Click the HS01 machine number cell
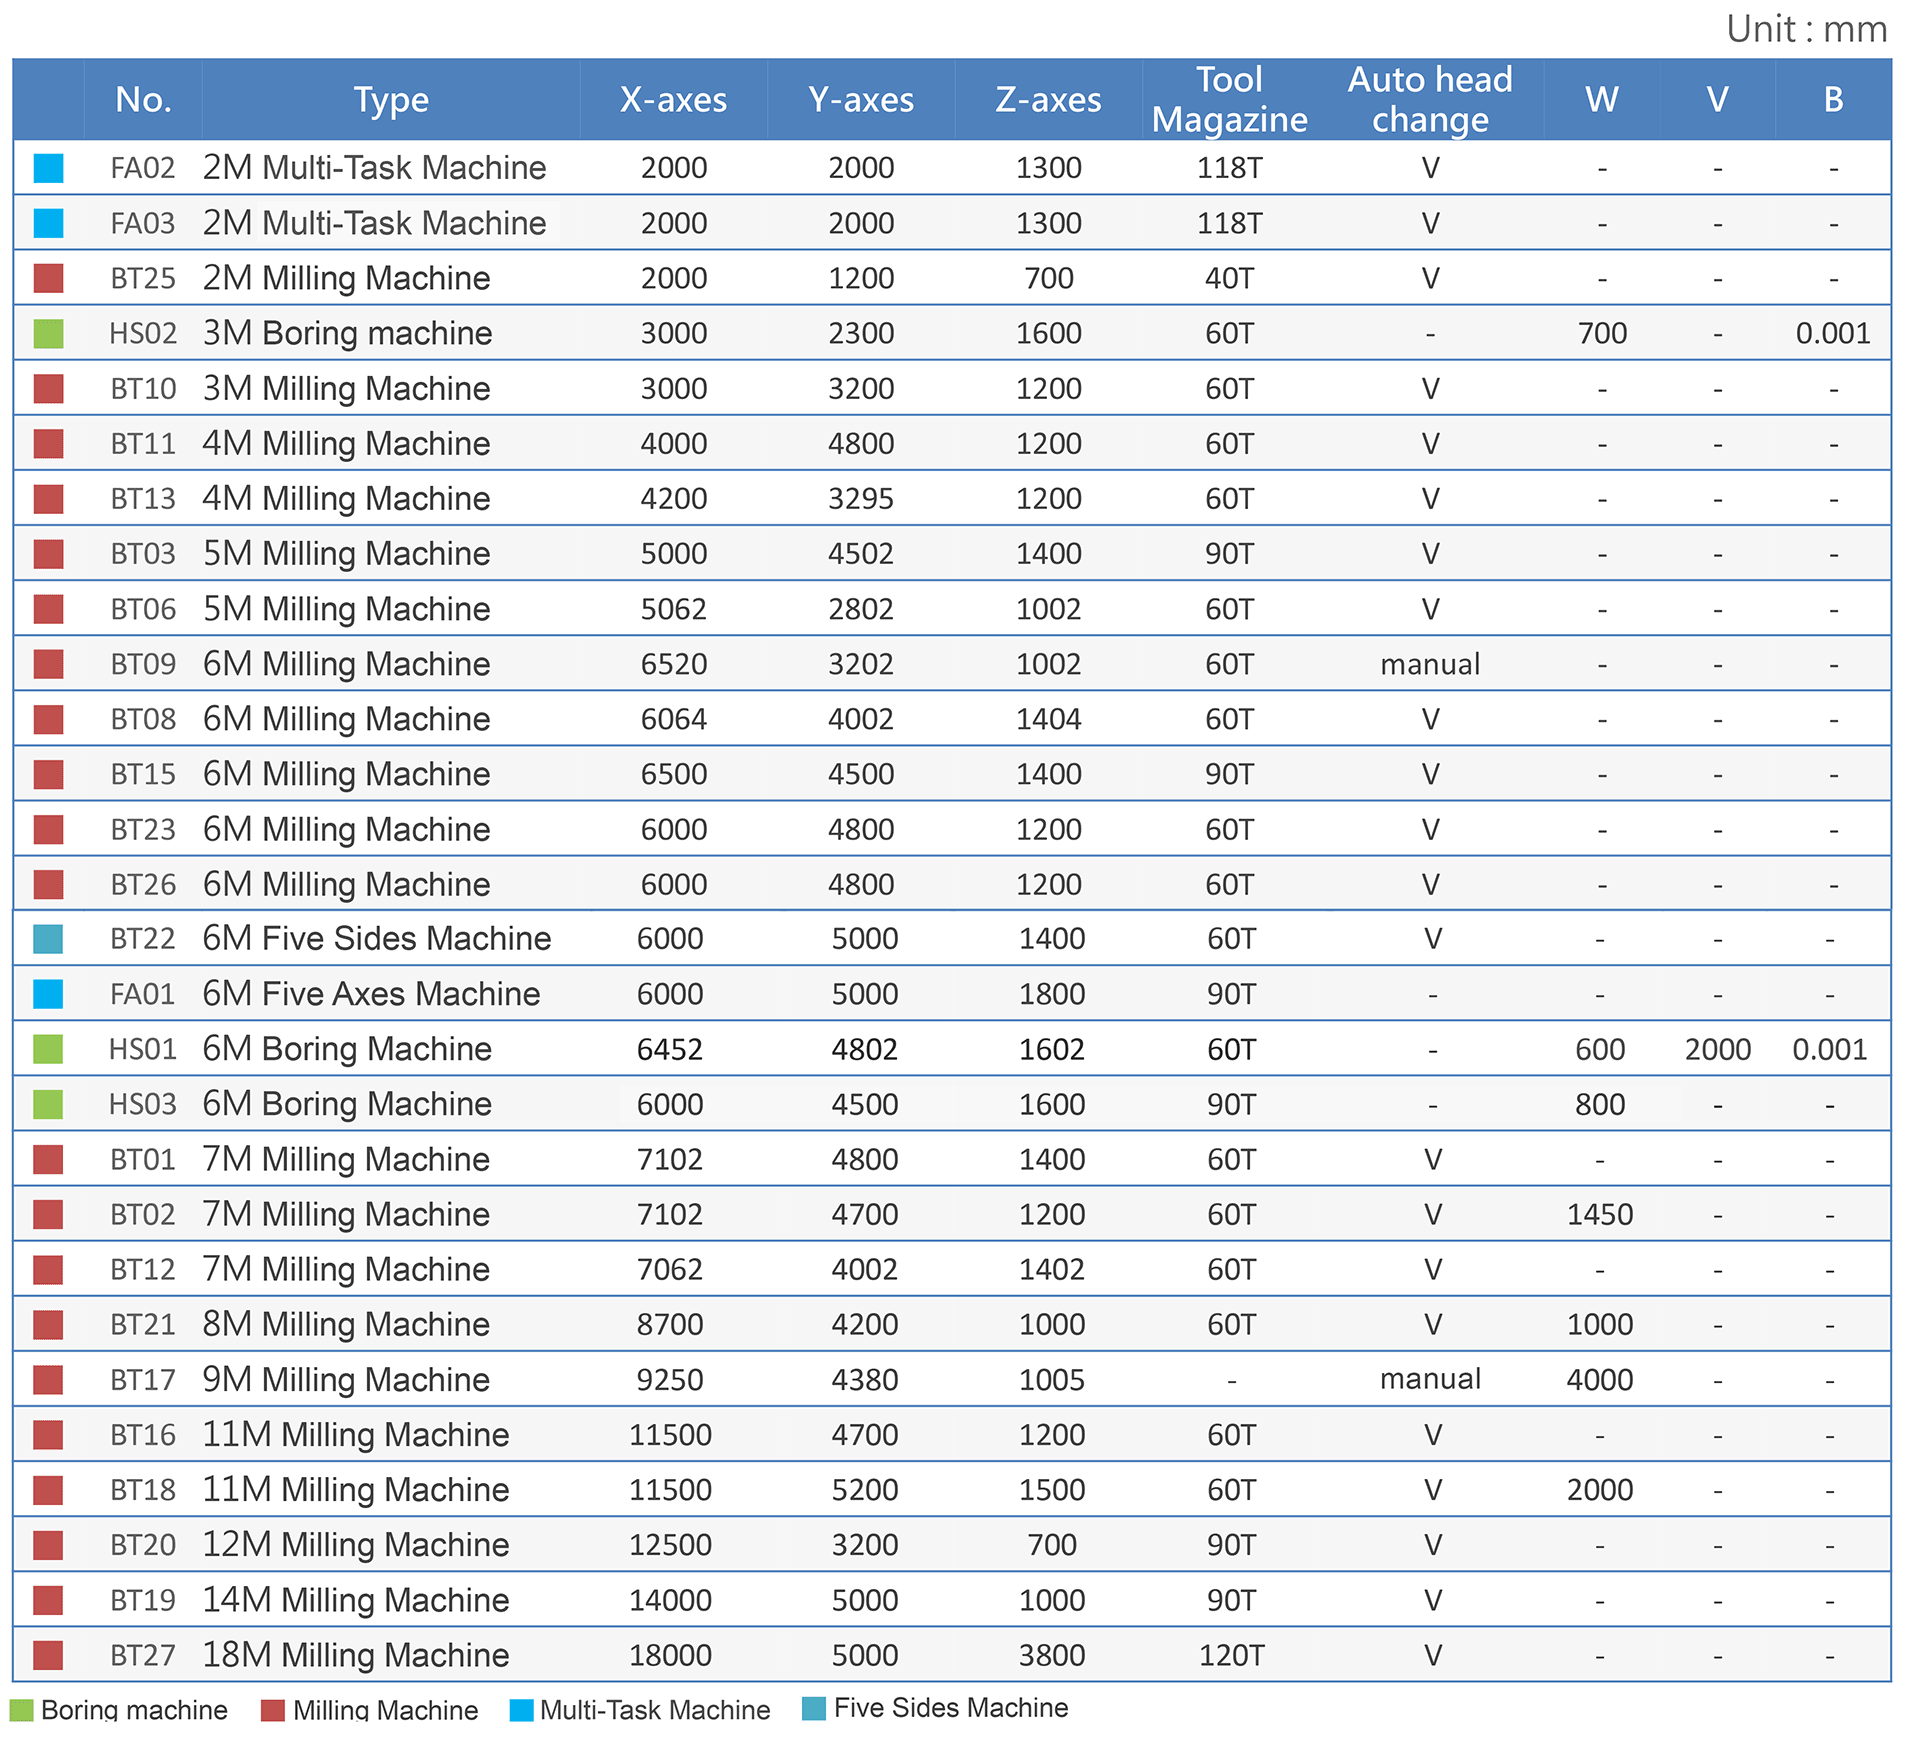 point(143,1049)
